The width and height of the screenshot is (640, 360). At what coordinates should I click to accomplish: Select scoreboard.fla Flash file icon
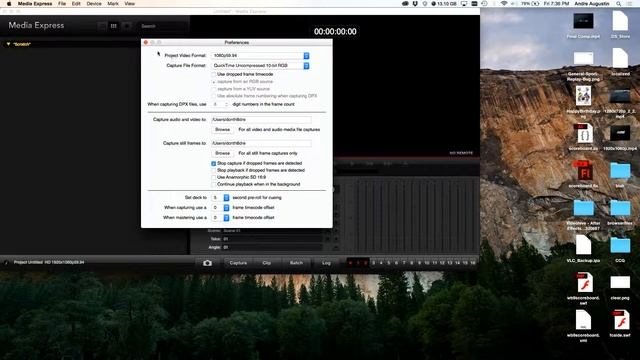583,171
